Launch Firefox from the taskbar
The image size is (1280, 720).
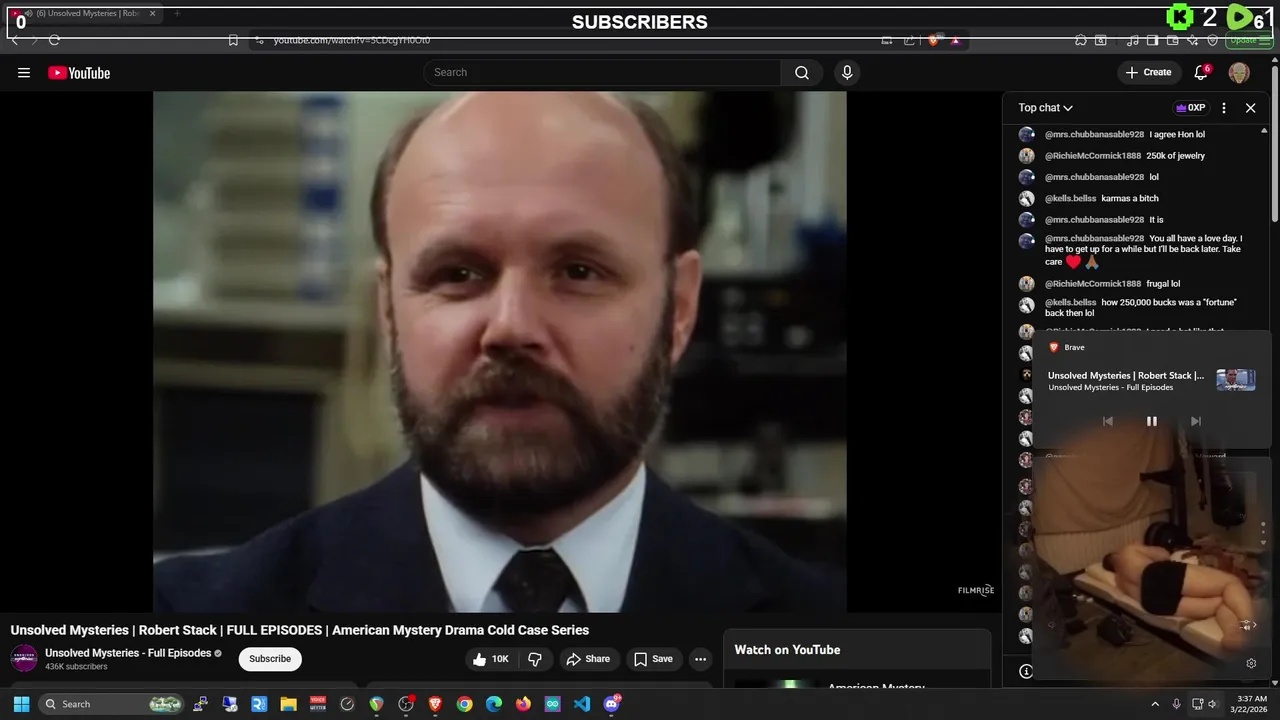coord(523,704)
